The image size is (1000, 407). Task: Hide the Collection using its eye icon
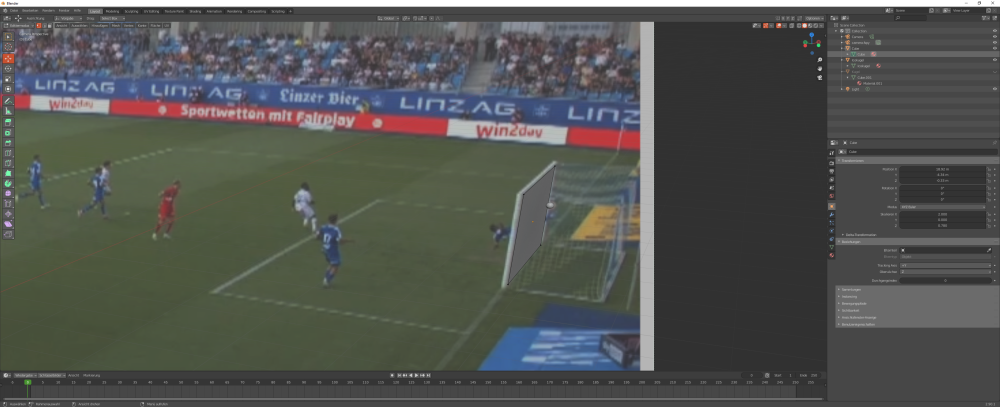point(994,31)
